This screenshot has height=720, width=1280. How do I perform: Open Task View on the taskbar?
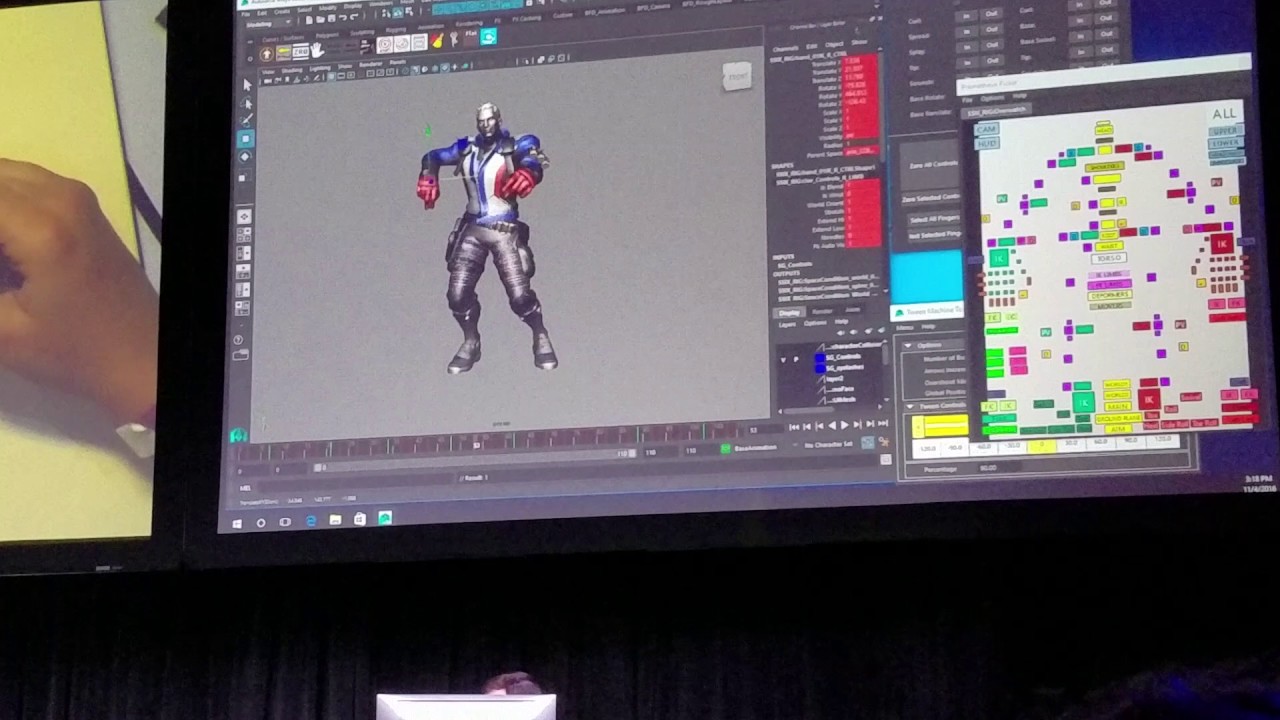tap(285, 521)
